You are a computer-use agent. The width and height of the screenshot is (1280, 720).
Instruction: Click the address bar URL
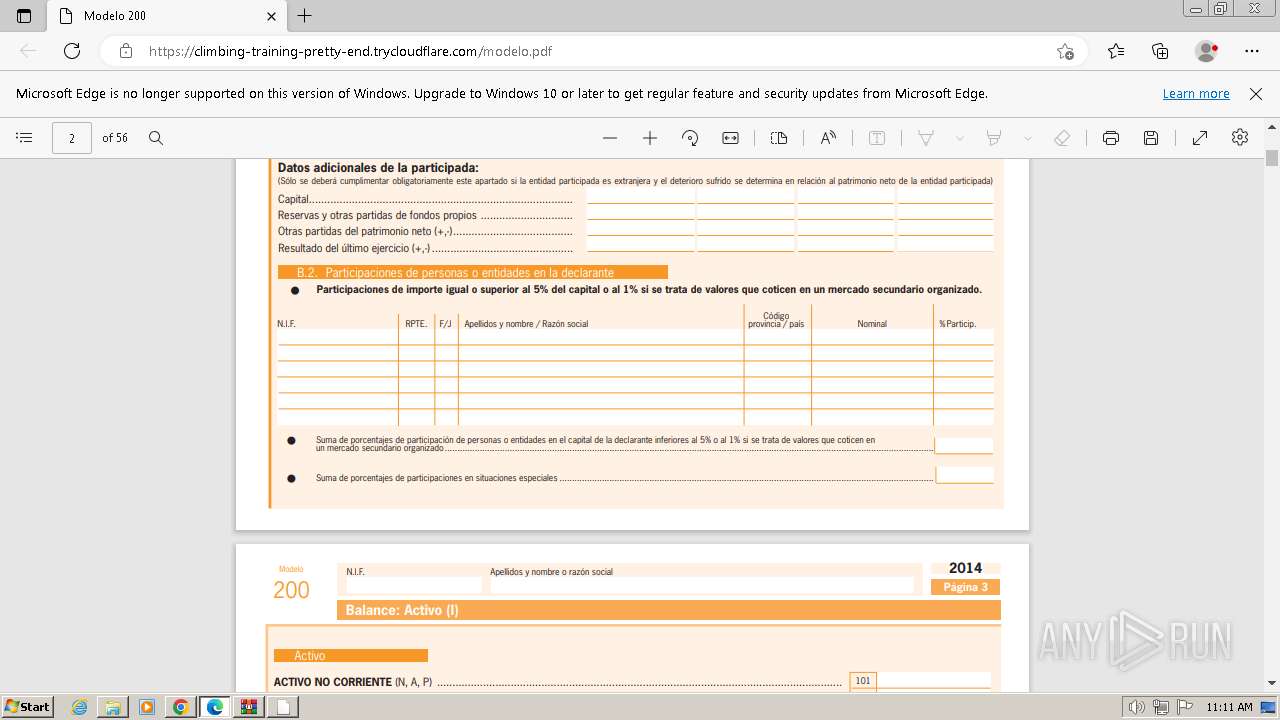point(350,51)
